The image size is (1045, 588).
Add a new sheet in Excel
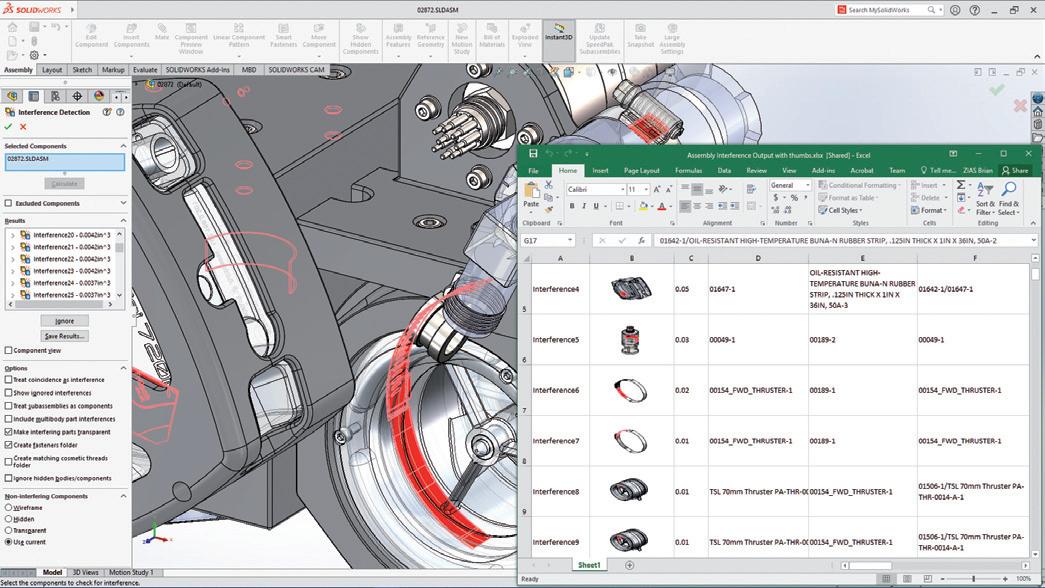[629, 565]
